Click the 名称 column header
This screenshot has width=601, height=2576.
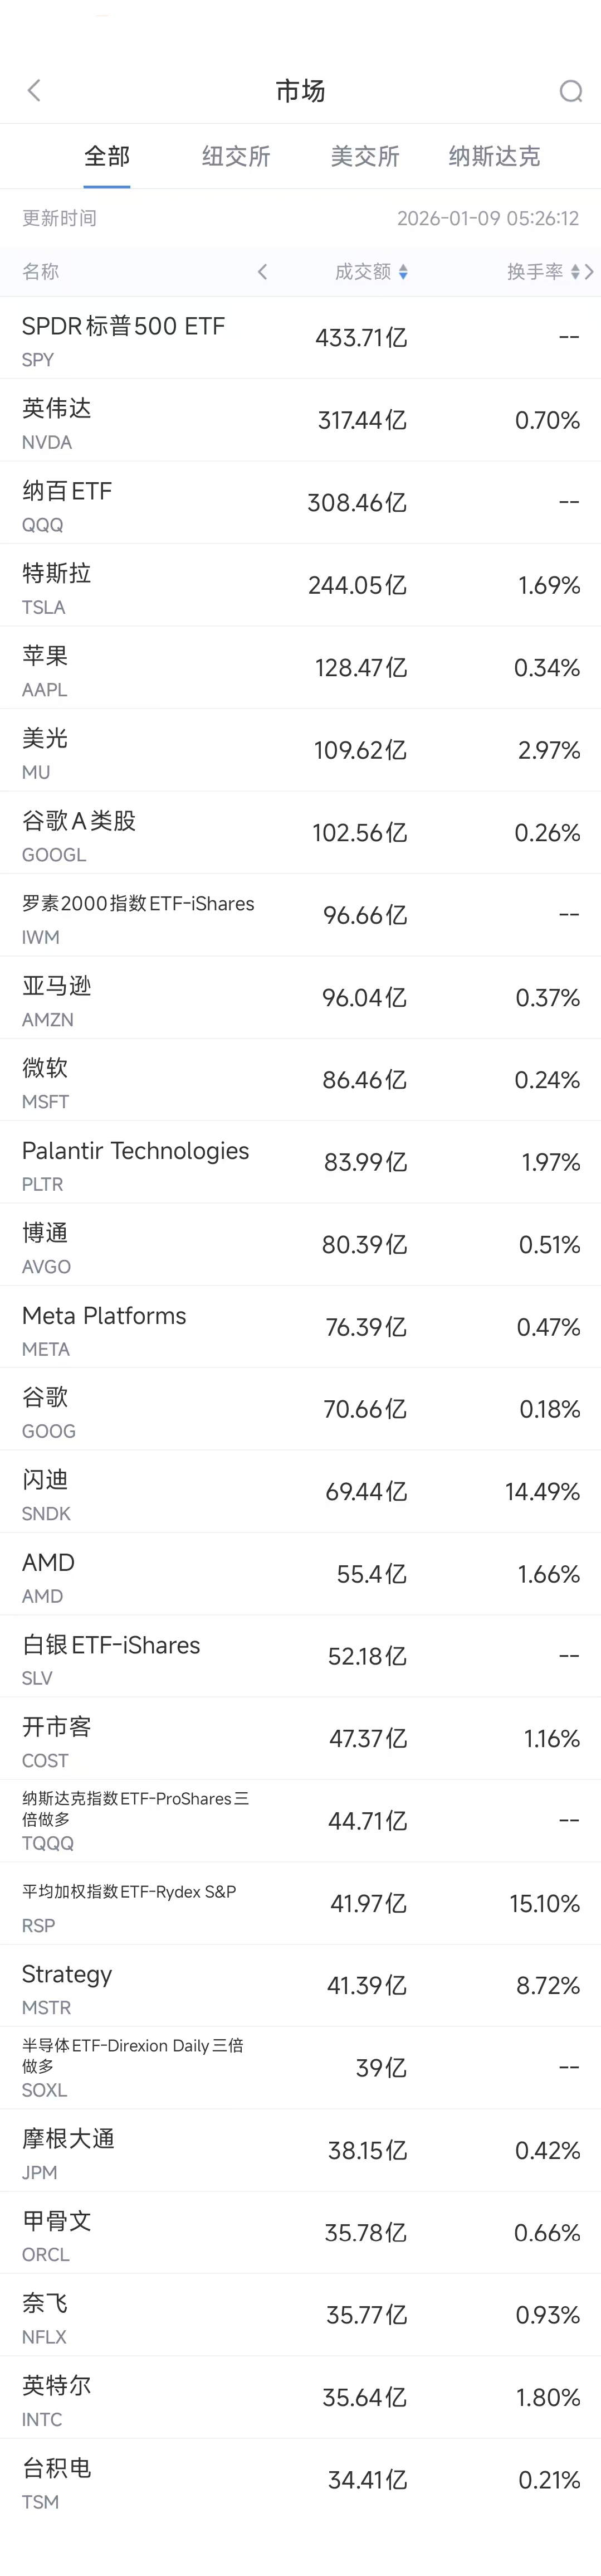[41, 272]
